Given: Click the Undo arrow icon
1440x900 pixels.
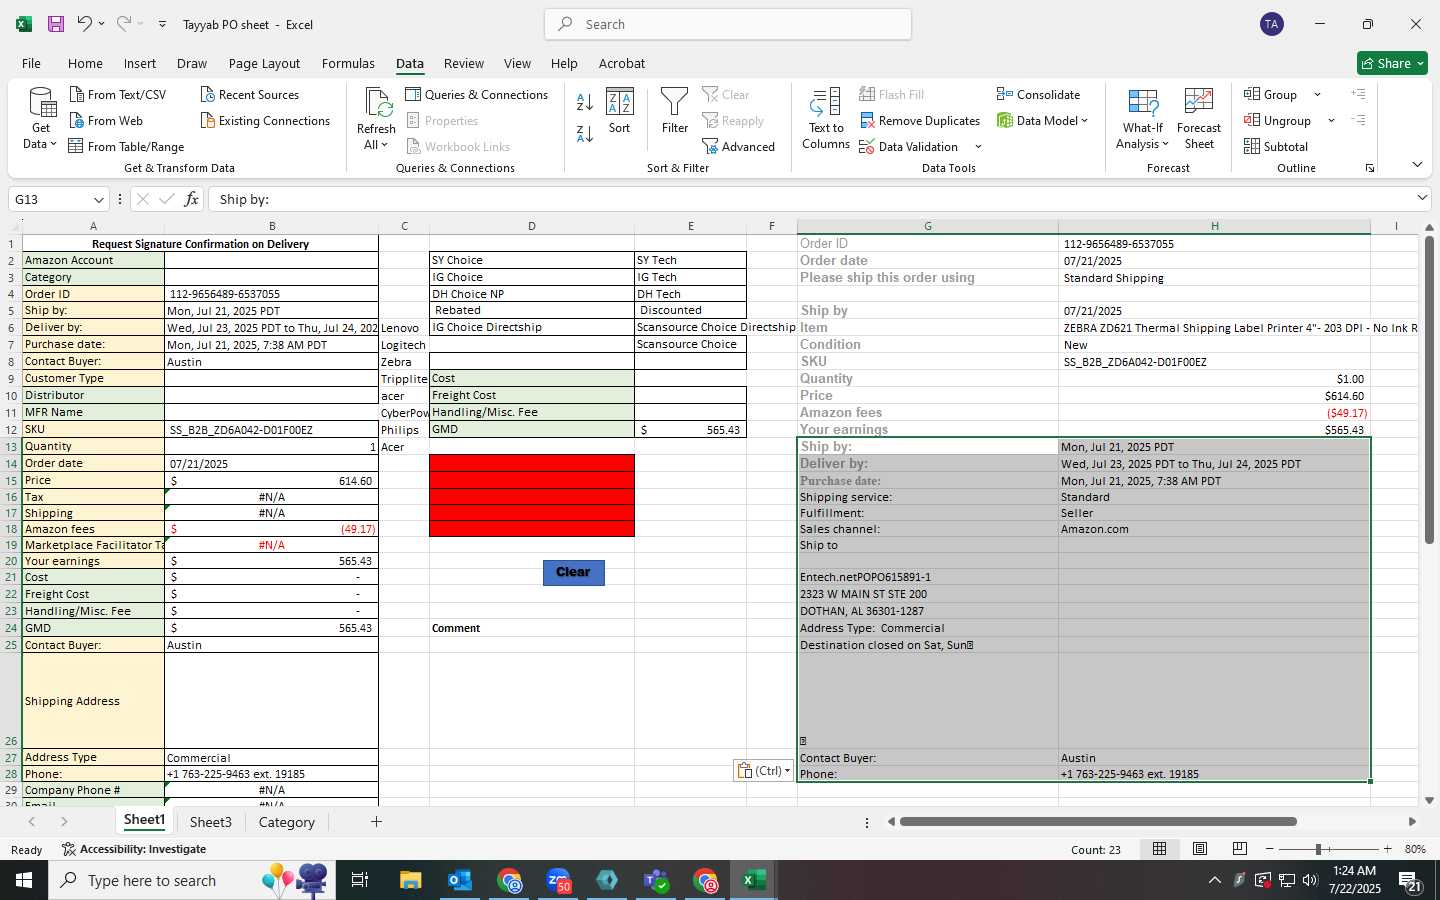Looking at the screenshot, I should (x=85, y=24).
